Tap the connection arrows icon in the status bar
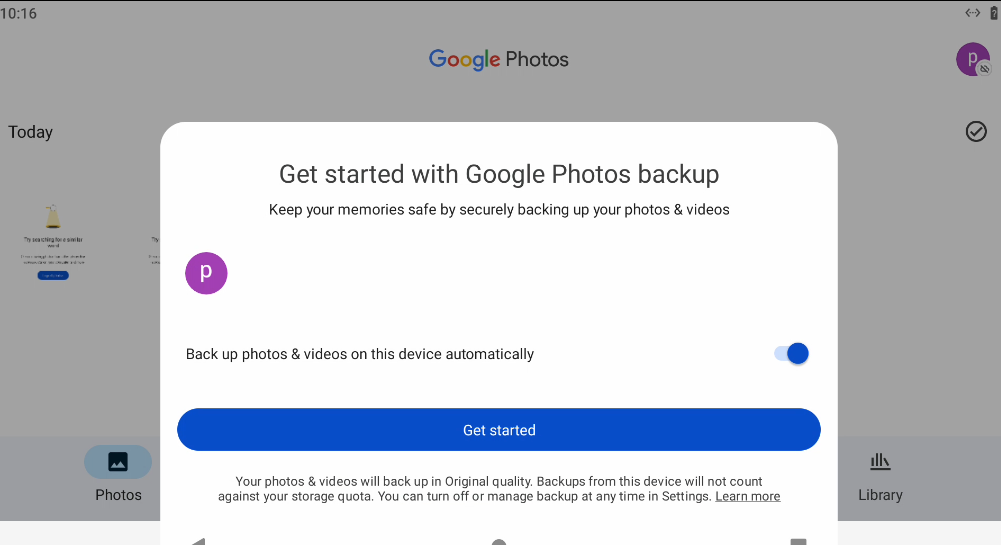Viewport: 1001px width, 545px height. pyautogui.click(x=972, y=13)
